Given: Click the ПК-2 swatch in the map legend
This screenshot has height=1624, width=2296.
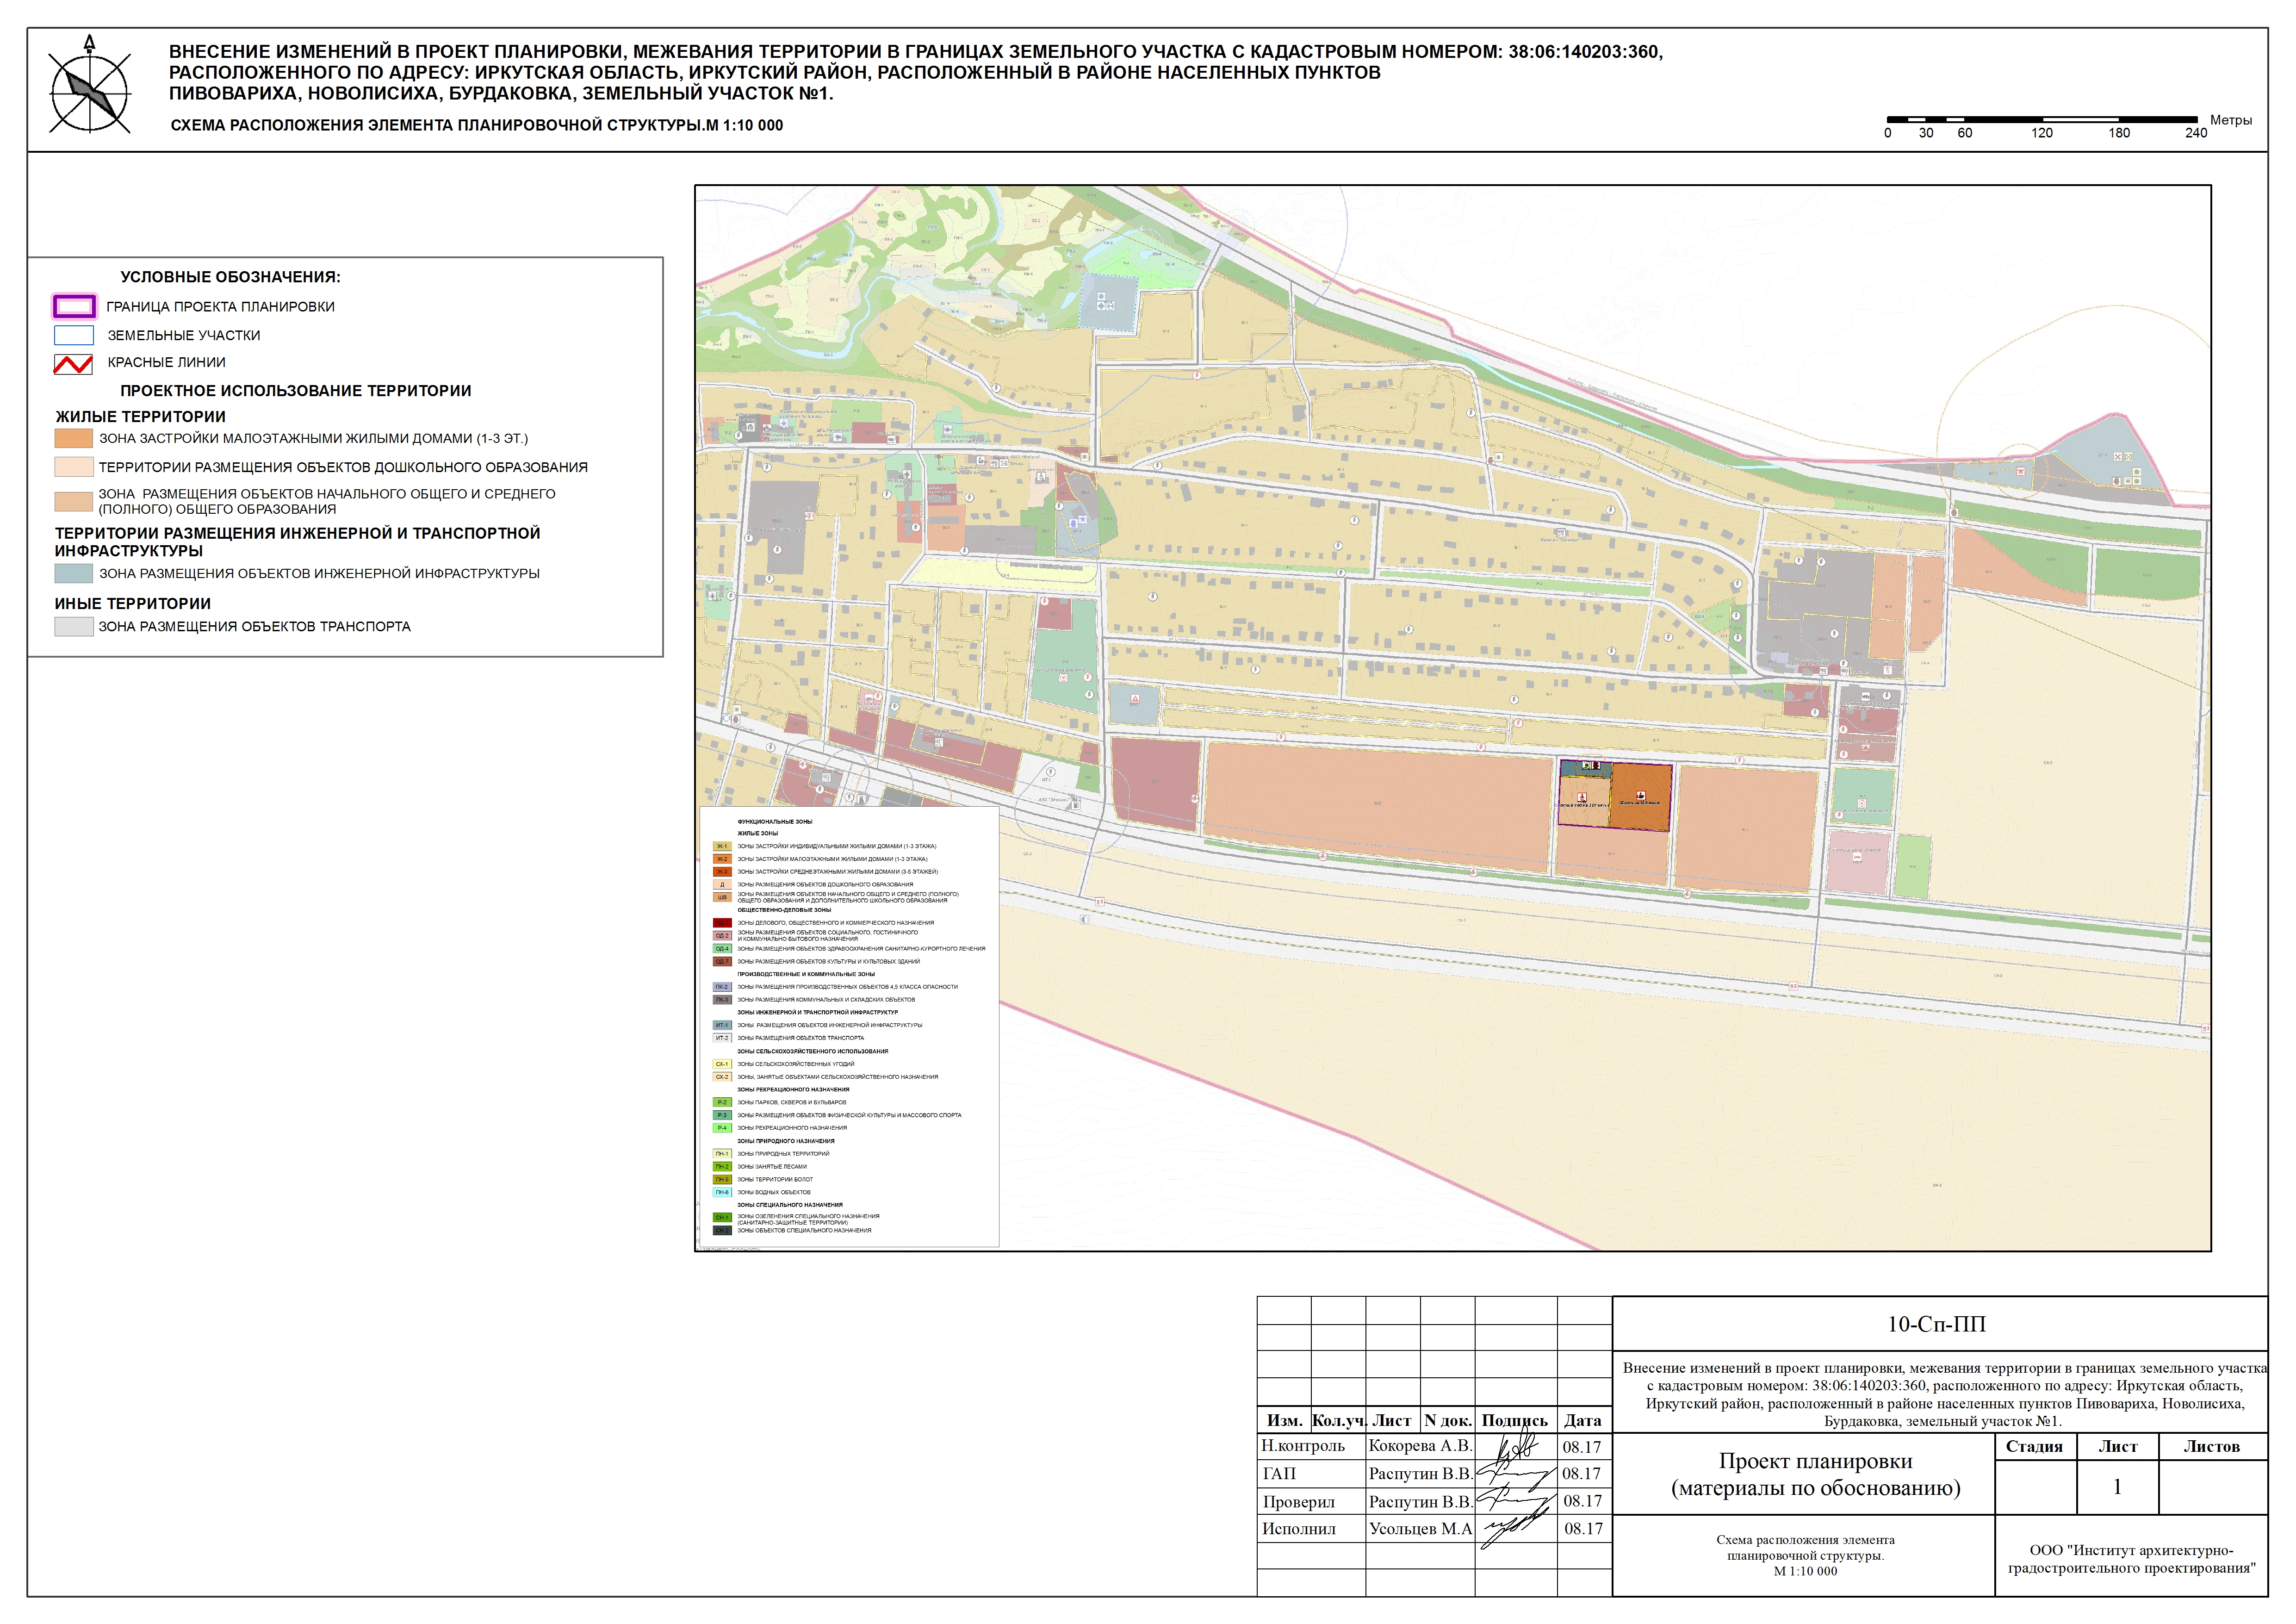Looking at the screenshot, I should [722, 987].
